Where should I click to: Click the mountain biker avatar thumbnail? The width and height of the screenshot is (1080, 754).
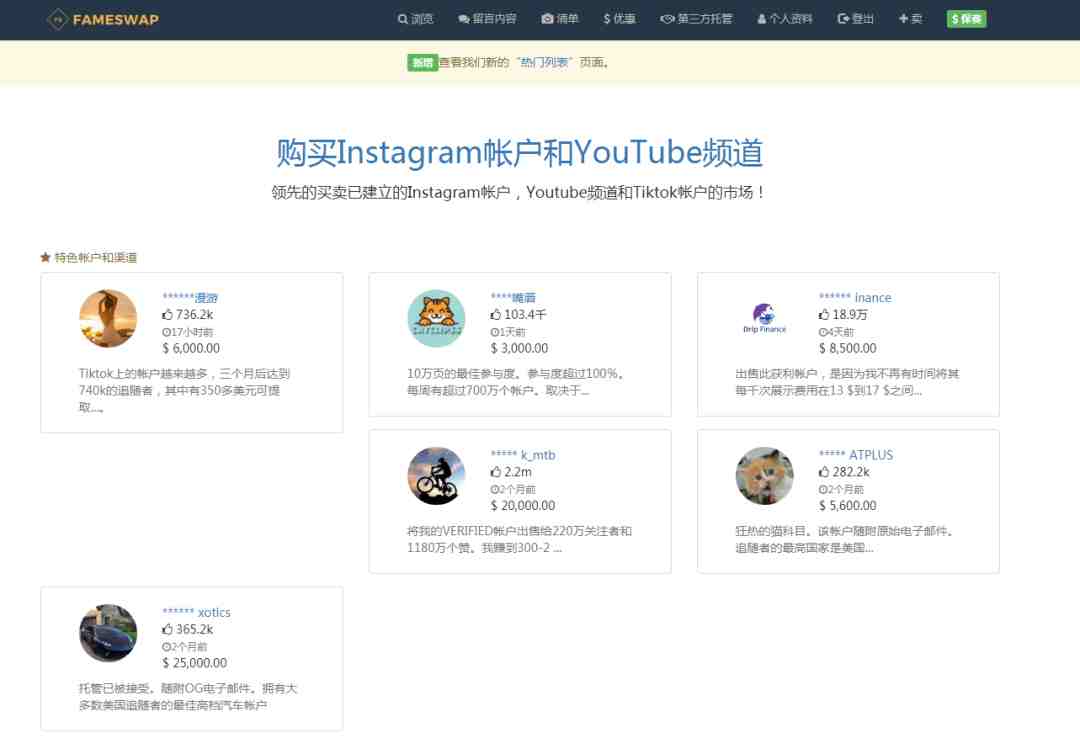coord(436,476)
